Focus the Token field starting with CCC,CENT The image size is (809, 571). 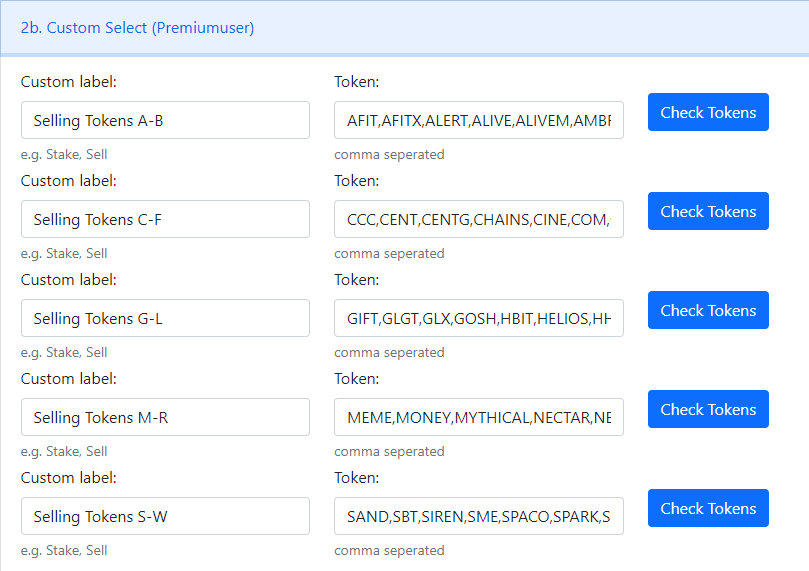pyautogui.click(x=479, y=219)
